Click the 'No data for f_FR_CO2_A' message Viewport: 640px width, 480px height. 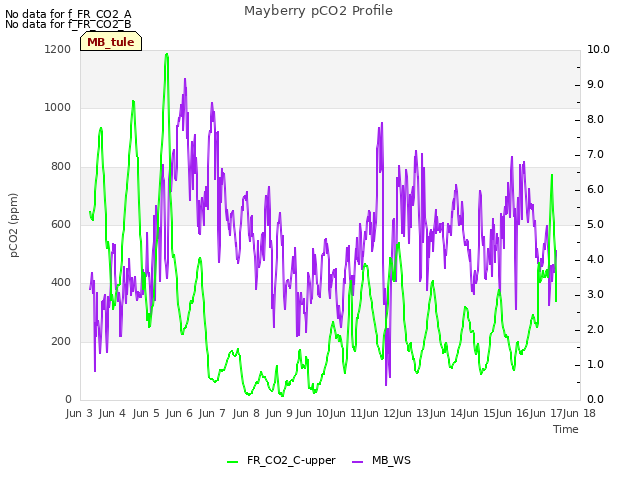click(68, 14)
